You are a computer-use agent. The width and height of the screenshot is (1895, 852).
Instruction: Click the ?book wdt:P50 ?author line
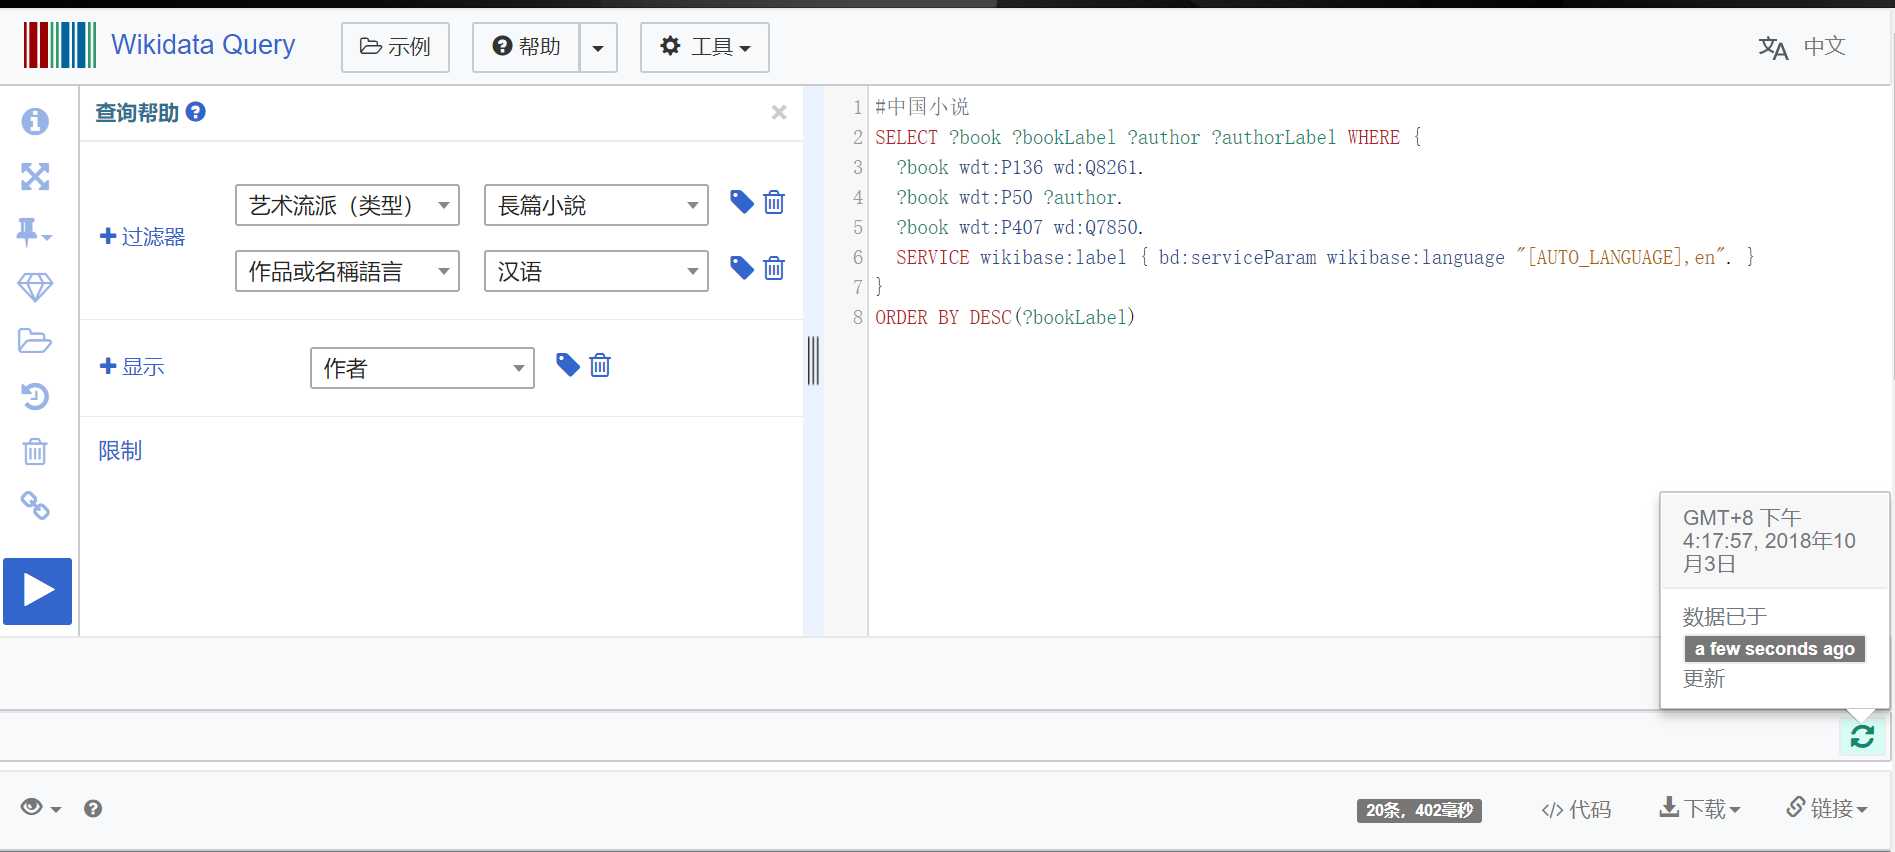pos(1009,197)
